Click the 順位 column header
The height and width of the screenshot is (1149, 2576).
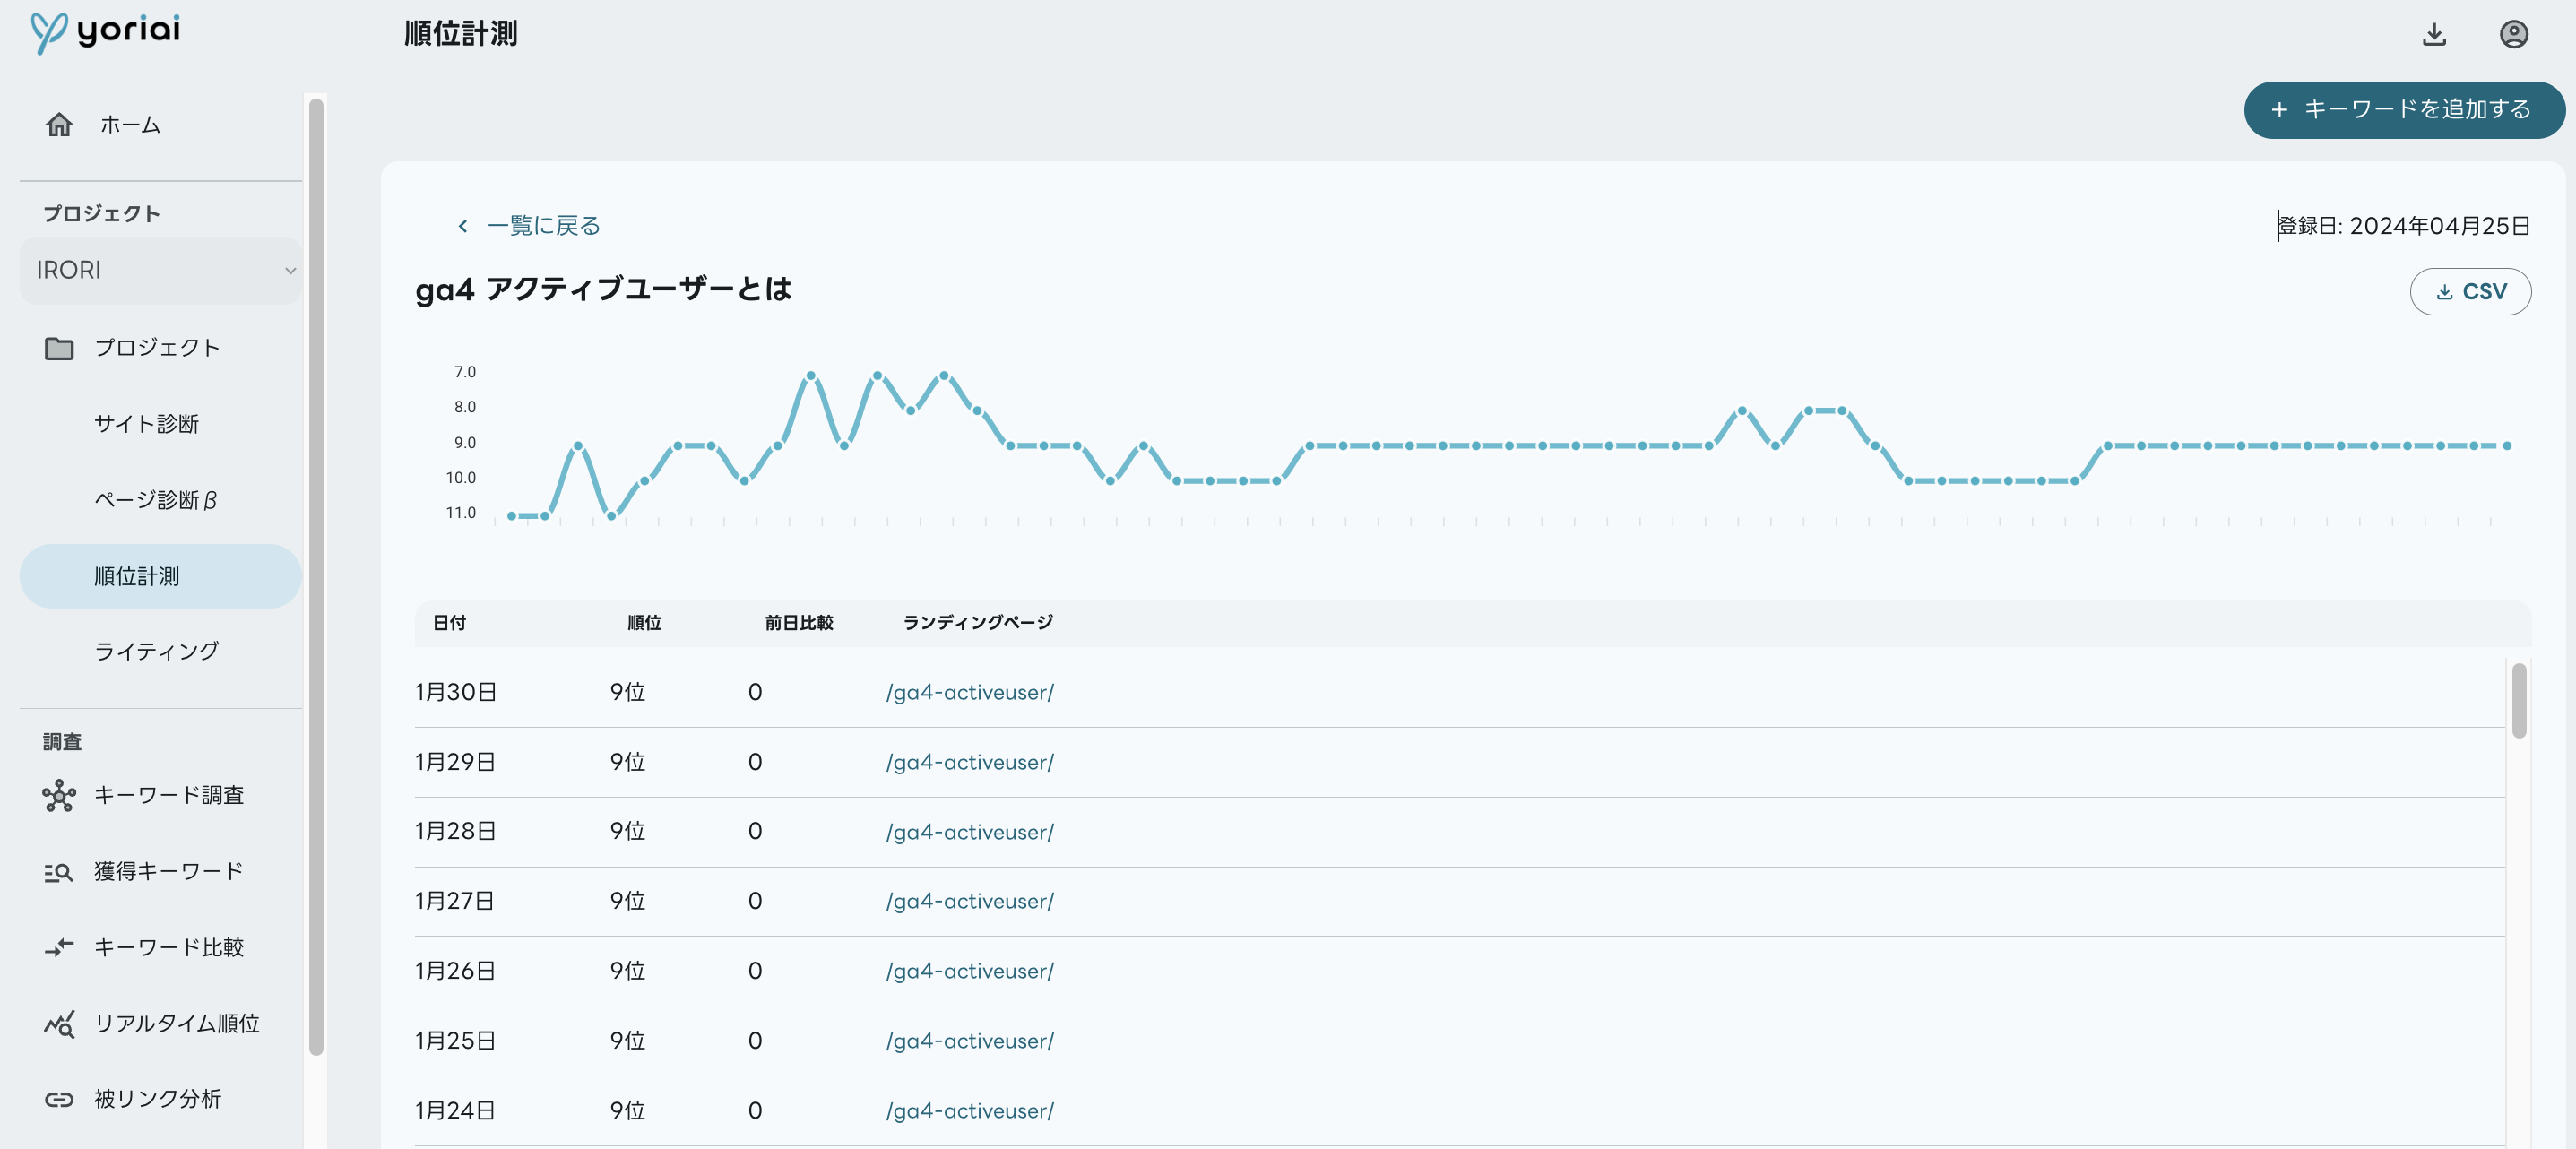tap(644, 623)
